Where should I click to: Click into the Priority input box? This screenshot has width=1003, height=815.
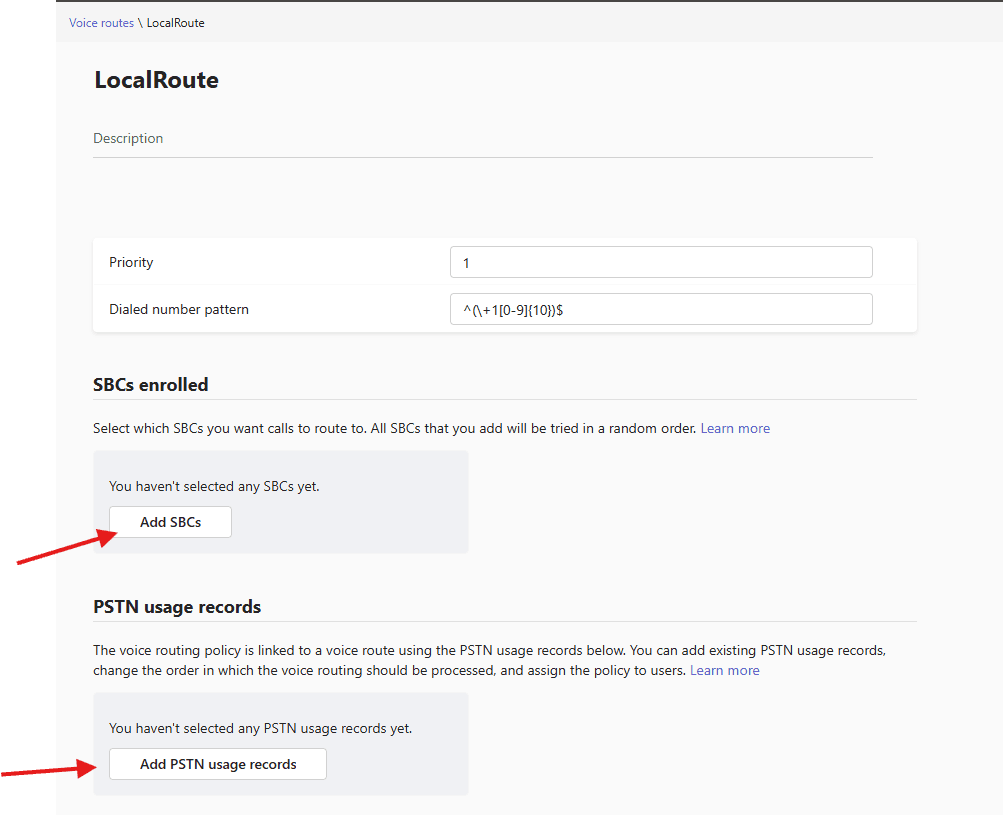pos(661,262)
